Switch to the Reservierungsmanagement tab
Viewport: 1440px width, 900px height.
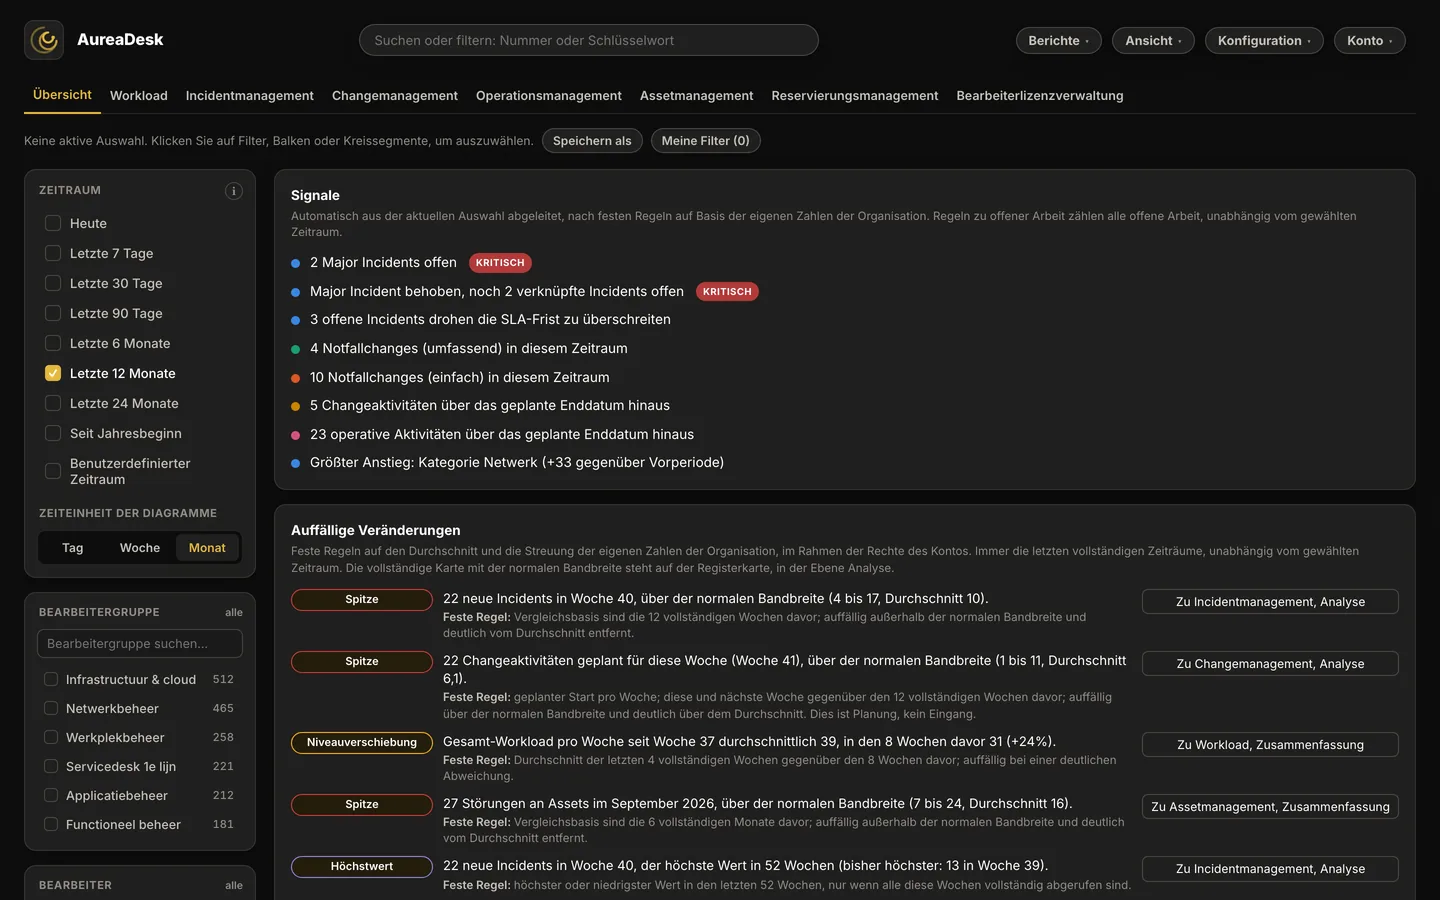(x=855, y=96)
